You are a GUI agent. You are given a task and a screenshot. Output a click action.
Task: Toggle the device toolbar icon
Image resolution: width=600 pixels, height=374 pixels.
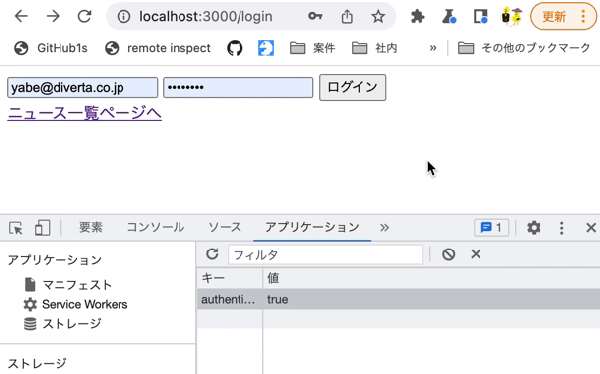point(42,228)
